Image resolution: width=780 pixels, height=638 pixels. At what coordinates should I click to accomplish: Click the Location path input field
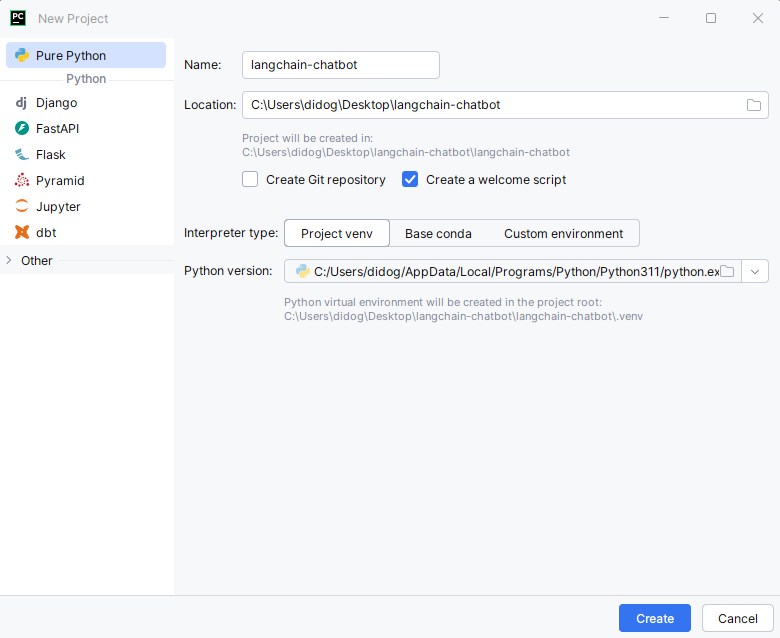click(505, 105)
